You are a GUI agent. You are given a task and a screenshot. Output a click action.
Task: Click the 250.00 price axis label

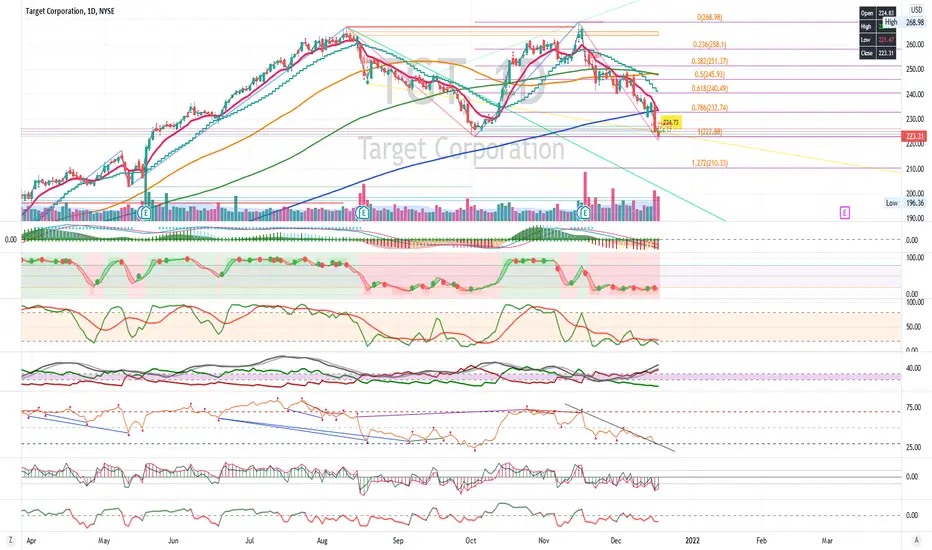915,70
